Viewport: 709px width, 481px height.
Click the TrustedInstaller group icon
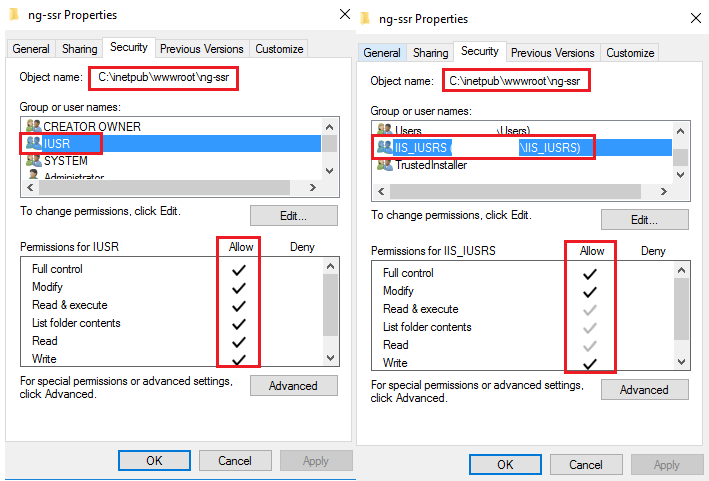(384, 165)
